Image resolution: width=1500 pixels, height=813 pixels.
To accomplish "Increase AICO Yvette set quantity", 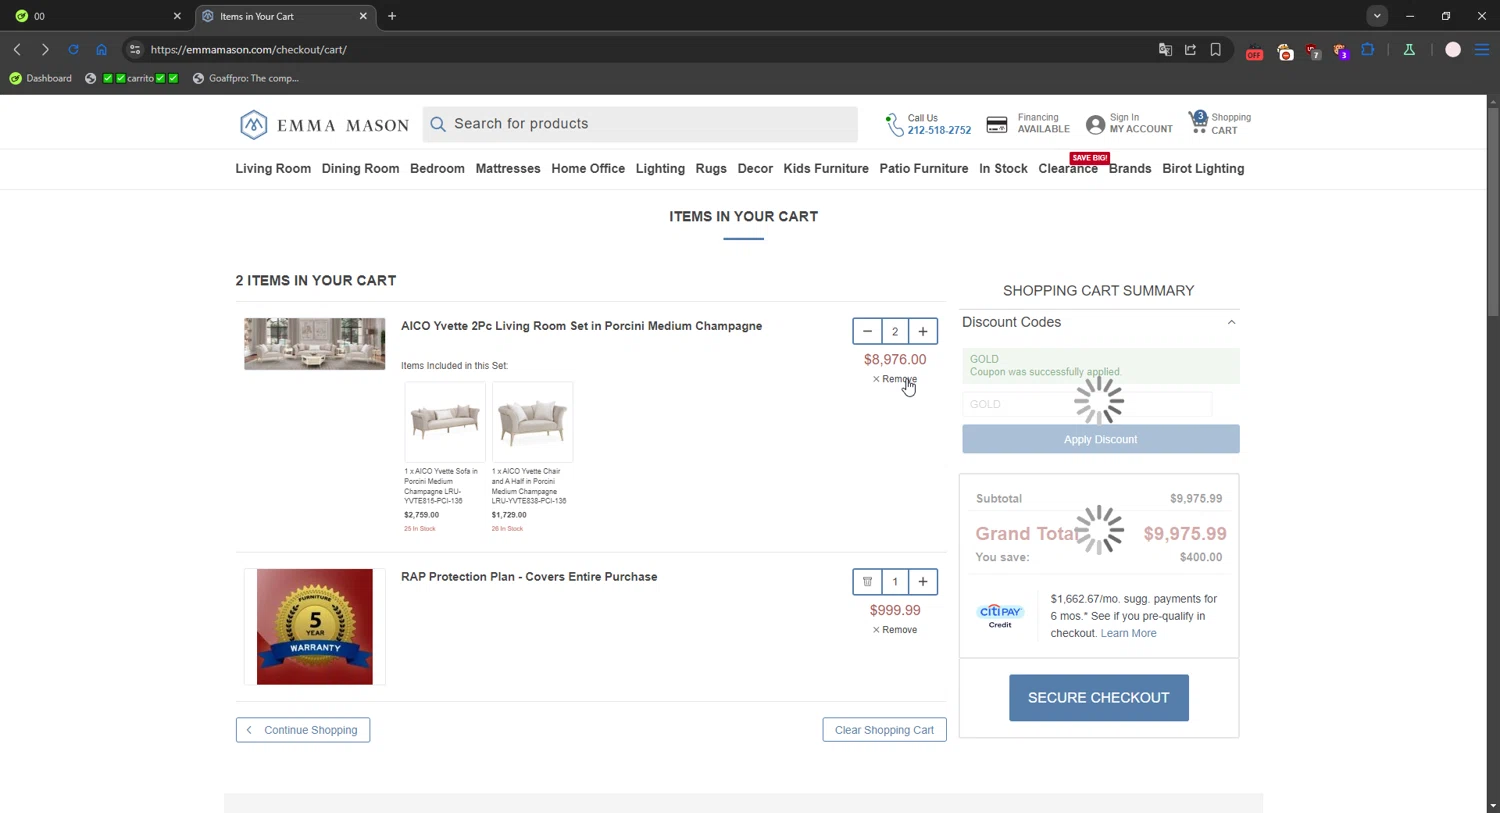I will point(923,331).
